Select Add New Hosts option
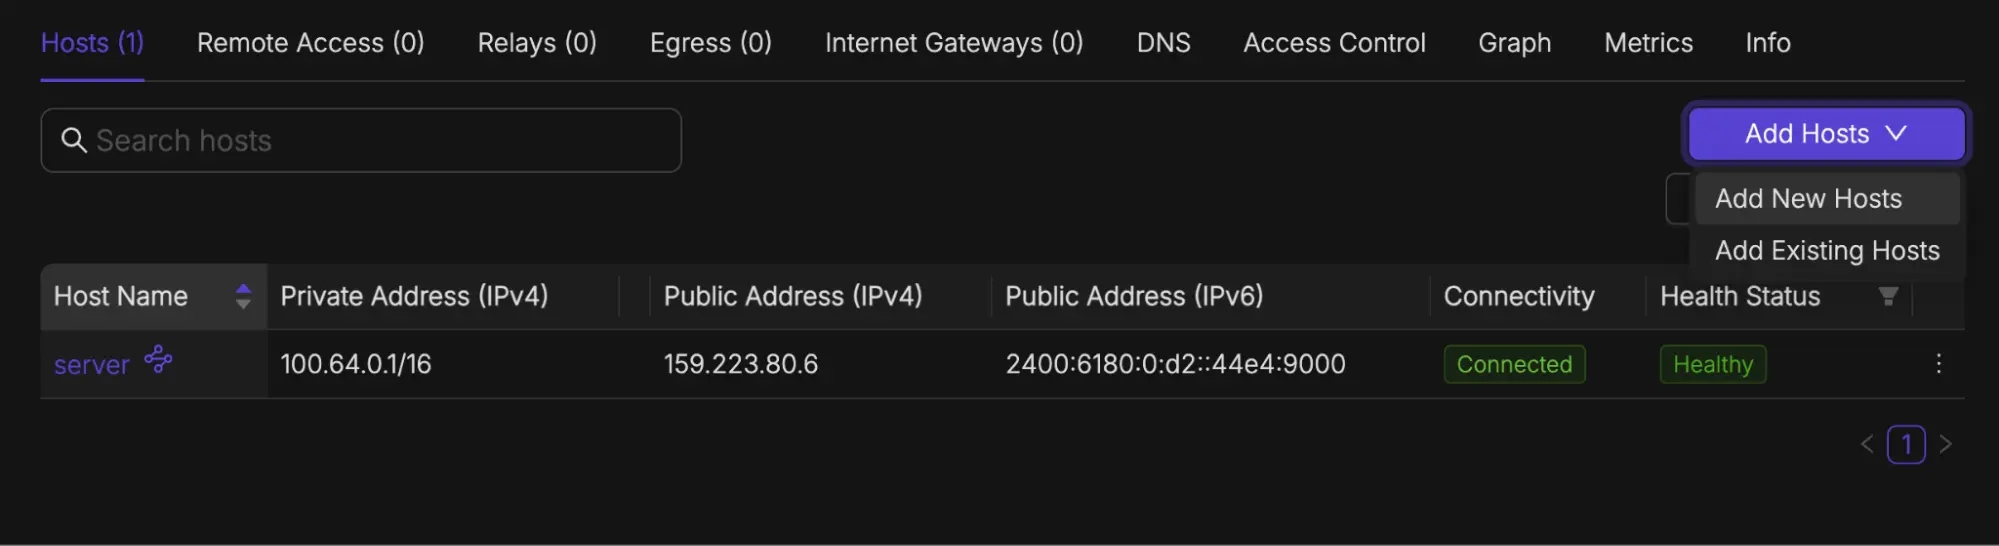This screenshot has height=546, width=1999. coord(1808,199)
